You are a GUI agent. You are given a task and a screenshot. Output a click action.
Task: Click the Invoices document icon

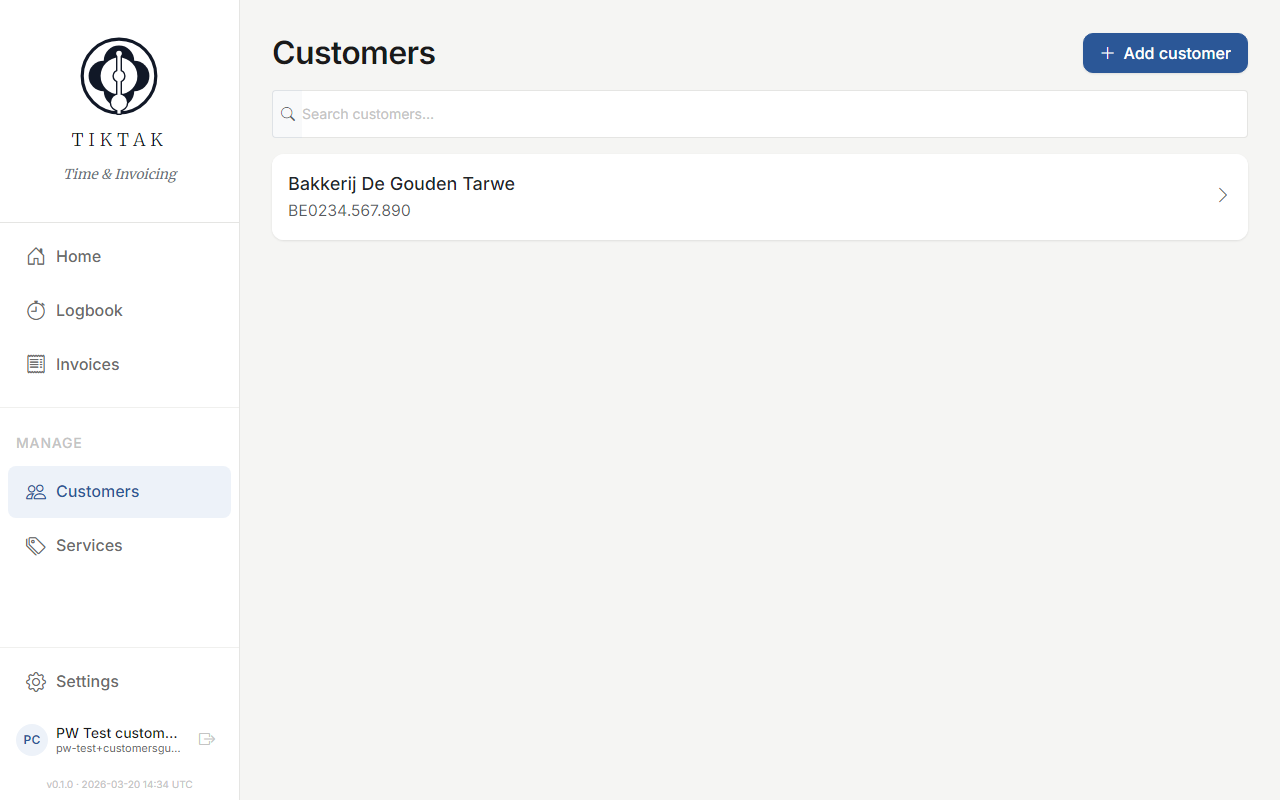[x=35, y=364]
